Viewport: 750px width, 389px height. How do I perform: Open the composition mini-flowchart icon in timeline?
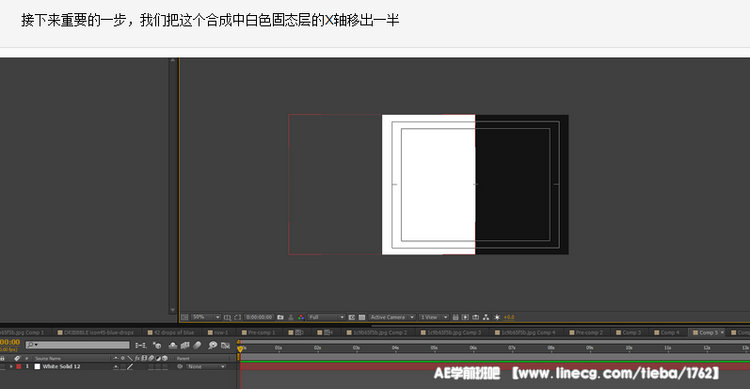point(141,345)
